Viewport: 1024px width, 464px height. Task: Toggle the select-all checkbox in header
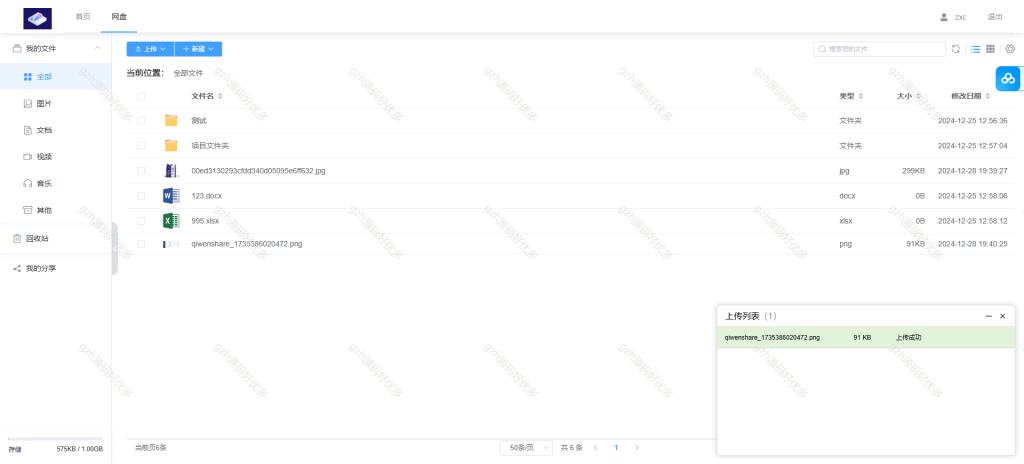pos(141,97)
